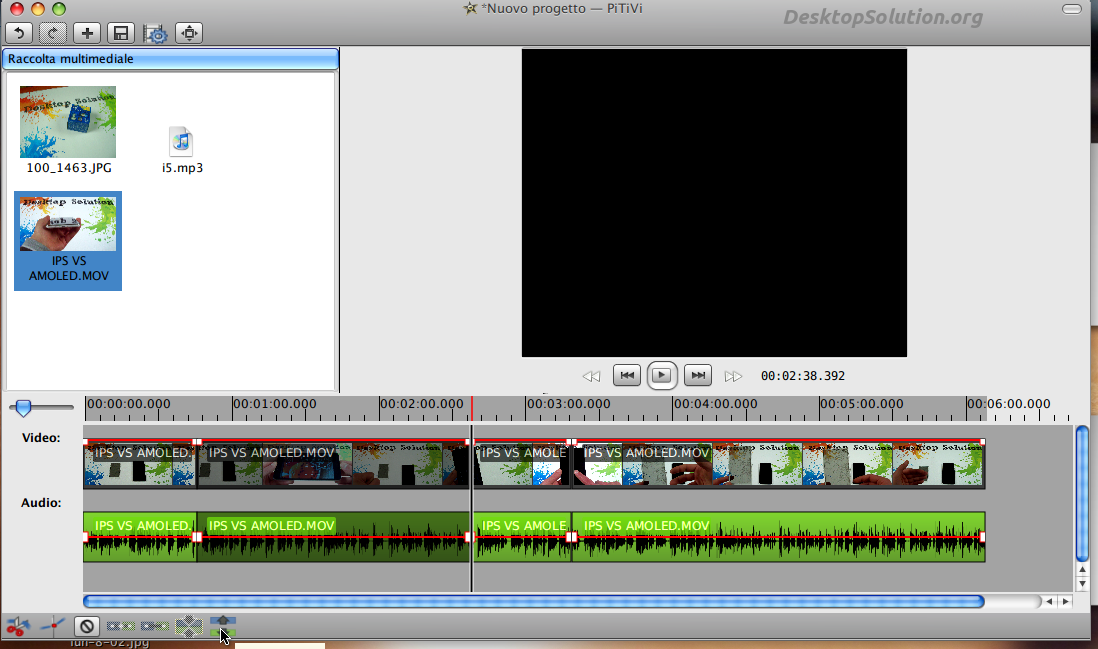
Task: Save the project using floppy disk icon
Action: pos(121,33)
